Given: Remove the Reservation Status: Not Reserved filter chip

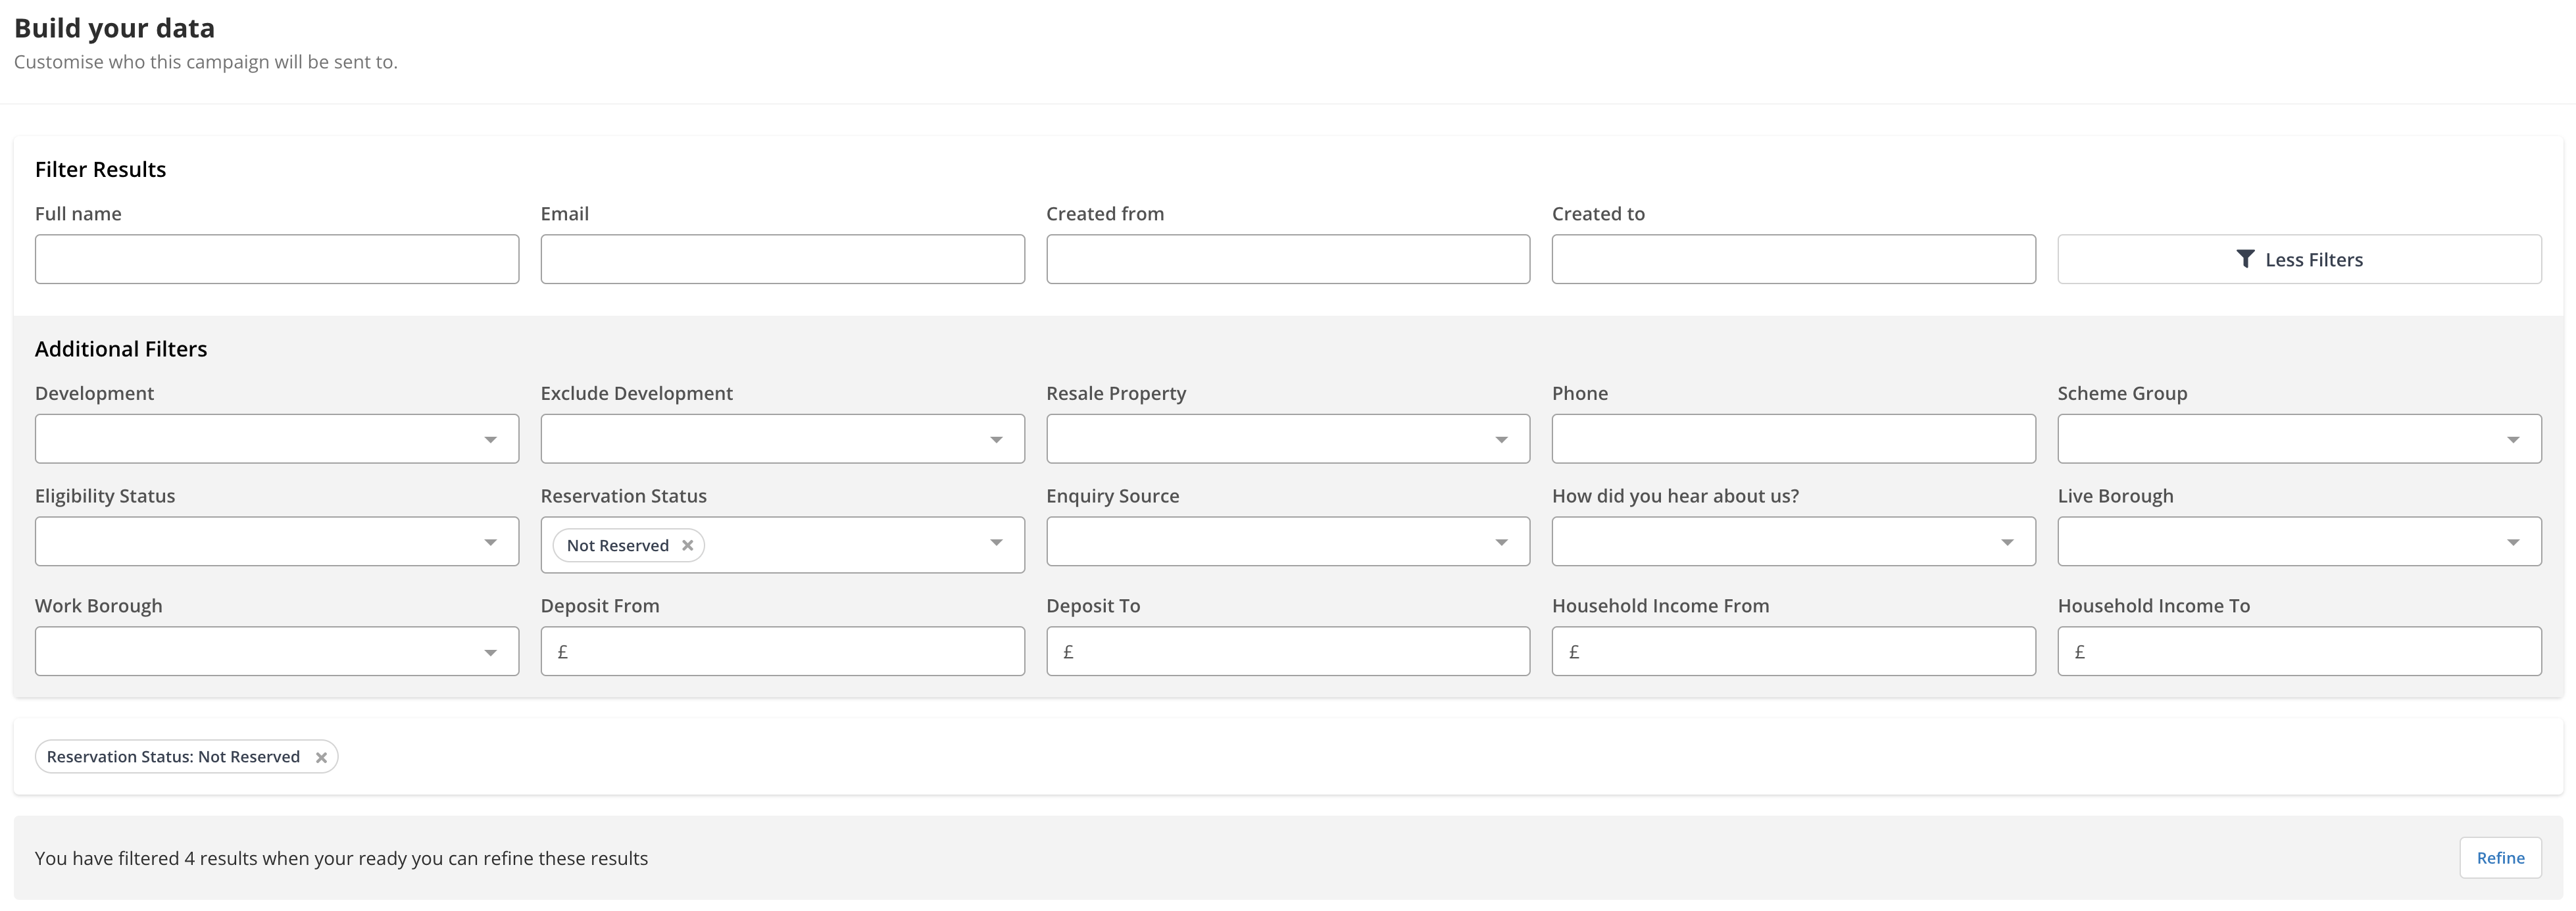Looking at the screenshot, I should [x=321, y=757].
